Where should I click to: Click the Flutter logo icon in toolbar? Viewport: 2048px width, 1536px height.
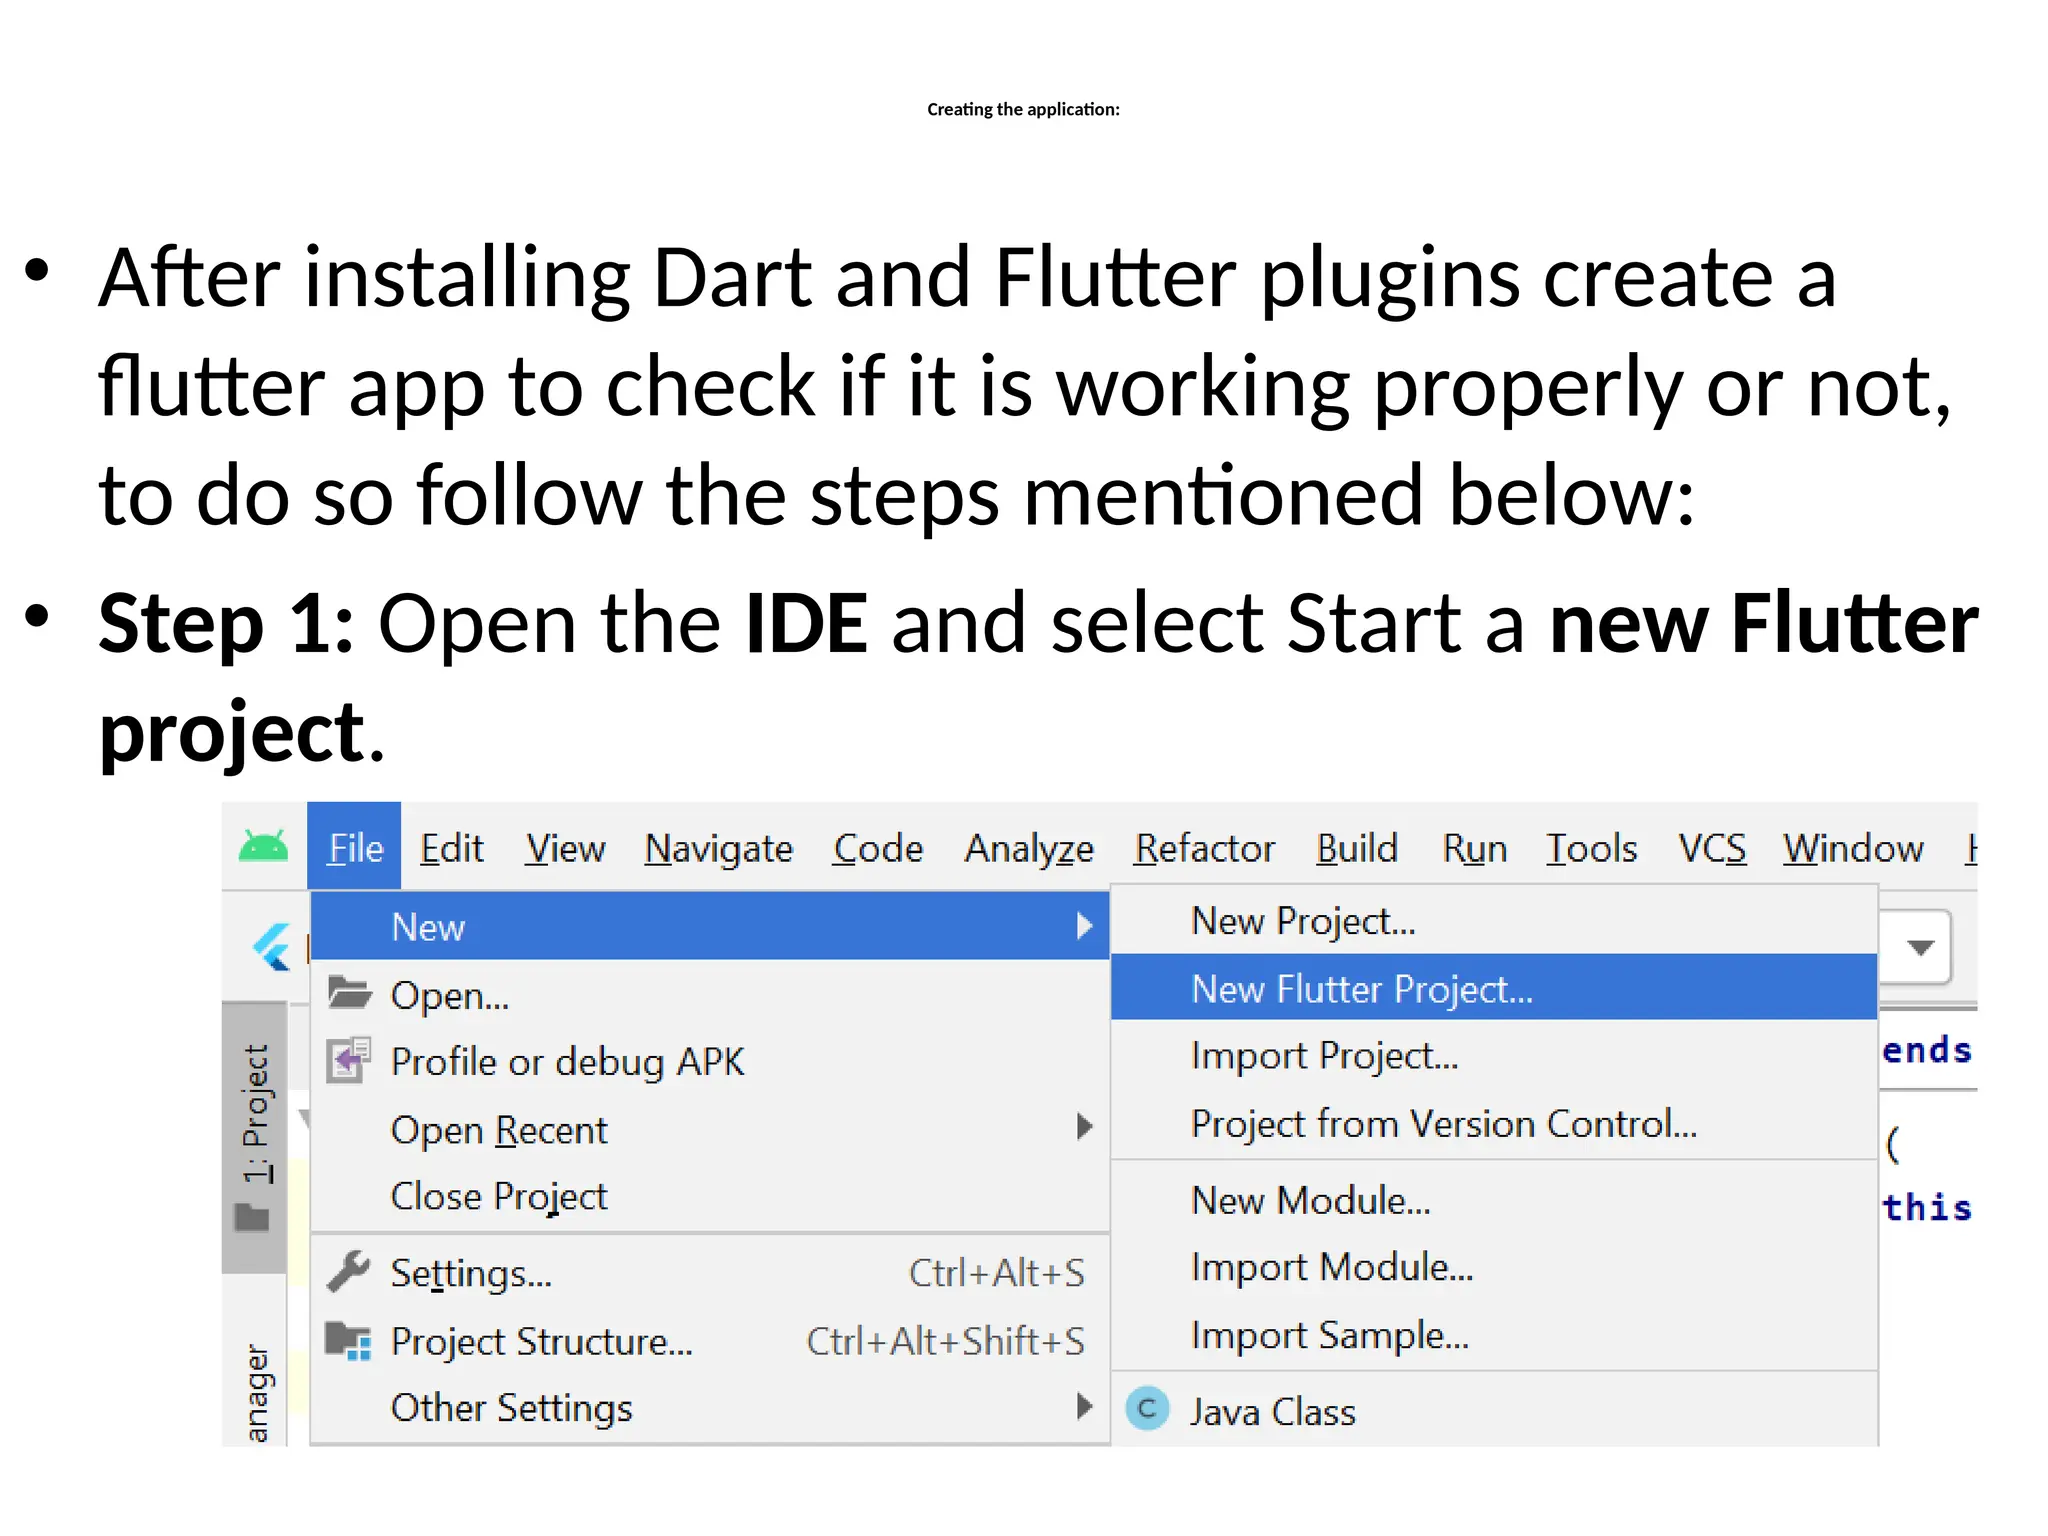pos(271,946)
